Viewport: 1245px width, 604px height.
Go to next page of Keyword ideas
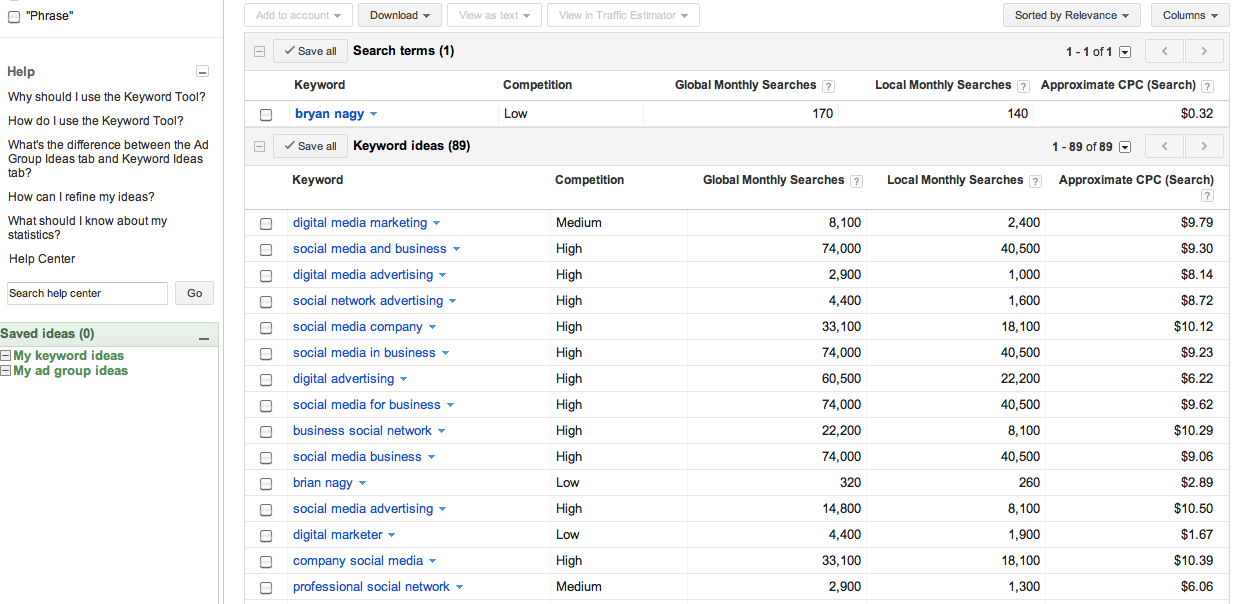[x=1204, y=146]
